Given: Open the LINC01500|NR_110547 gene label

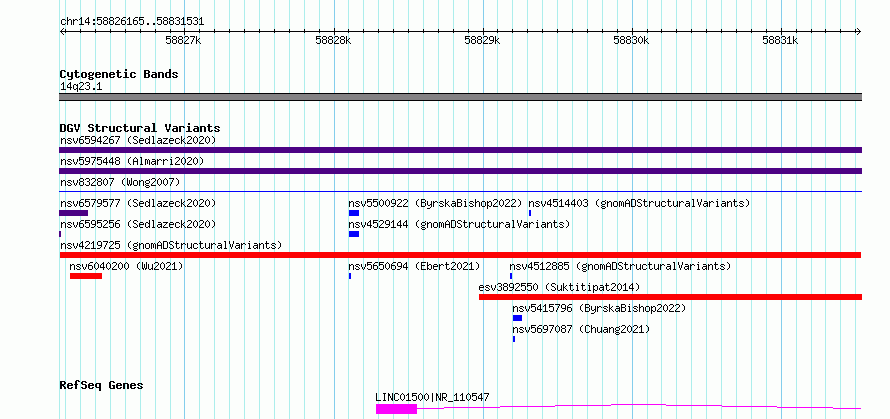Looking at the screenshot, I should [x=433, y=397].
